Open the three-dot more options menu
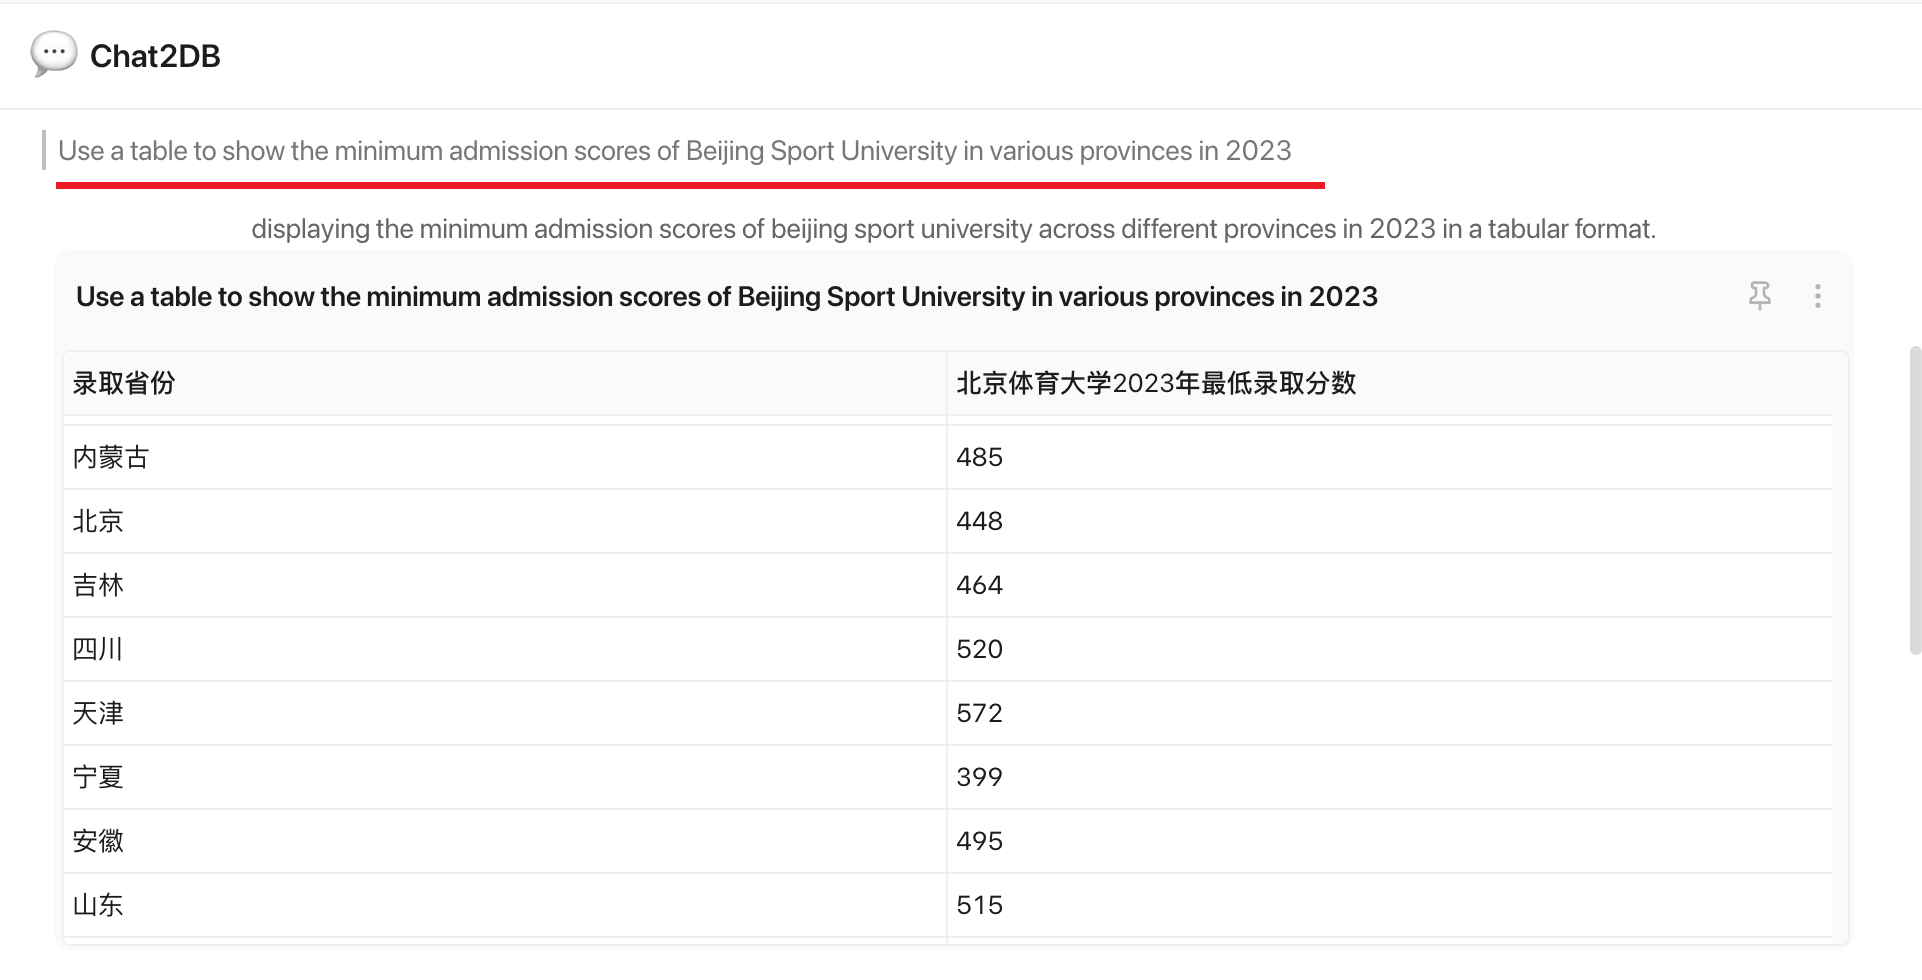 [x=1818, y=296]
